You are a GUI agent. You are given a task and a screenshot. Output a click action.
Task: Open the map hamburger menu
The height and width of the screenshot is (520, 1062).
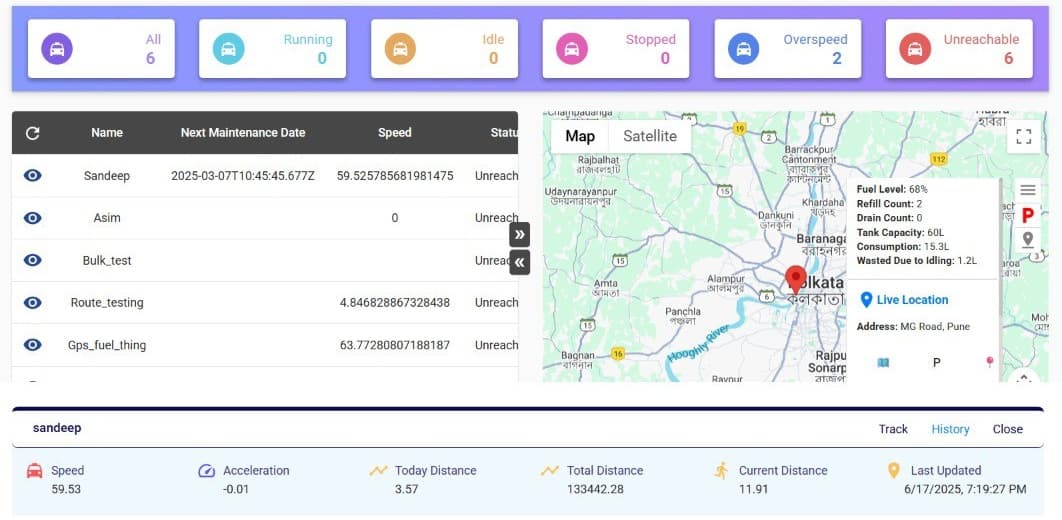[1028, 190]
